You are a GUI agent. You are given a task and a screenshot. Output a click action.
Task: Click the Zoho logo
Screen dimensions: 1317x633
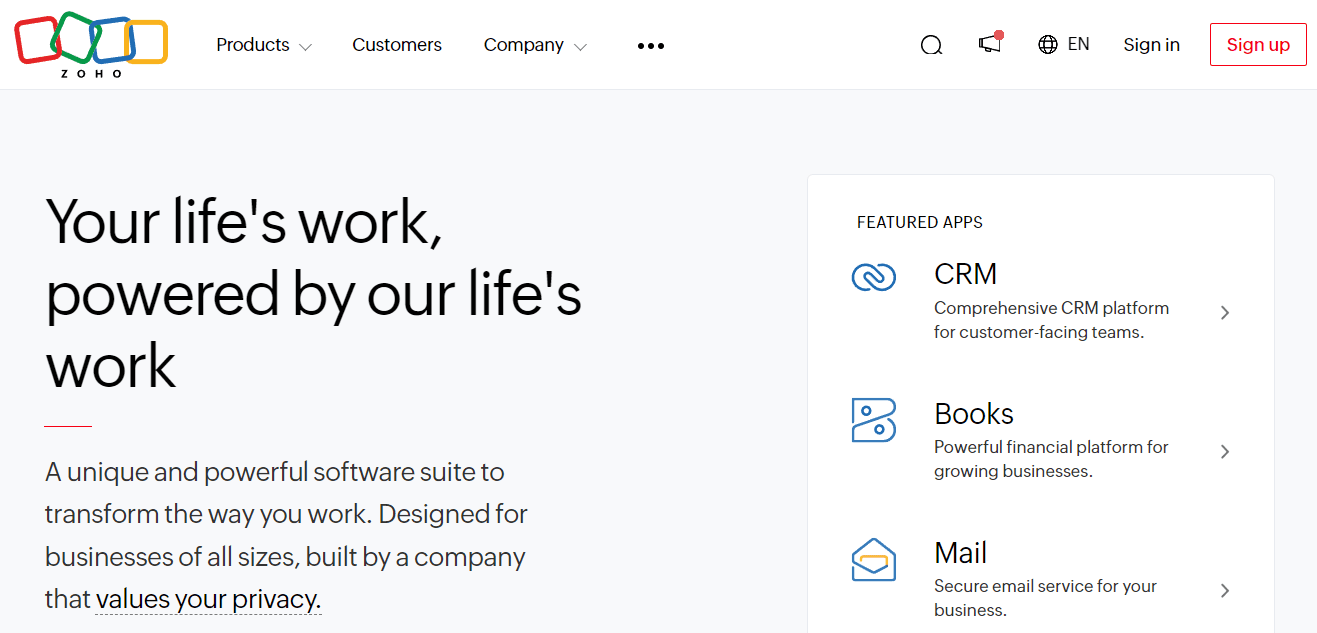pos(90,44)
